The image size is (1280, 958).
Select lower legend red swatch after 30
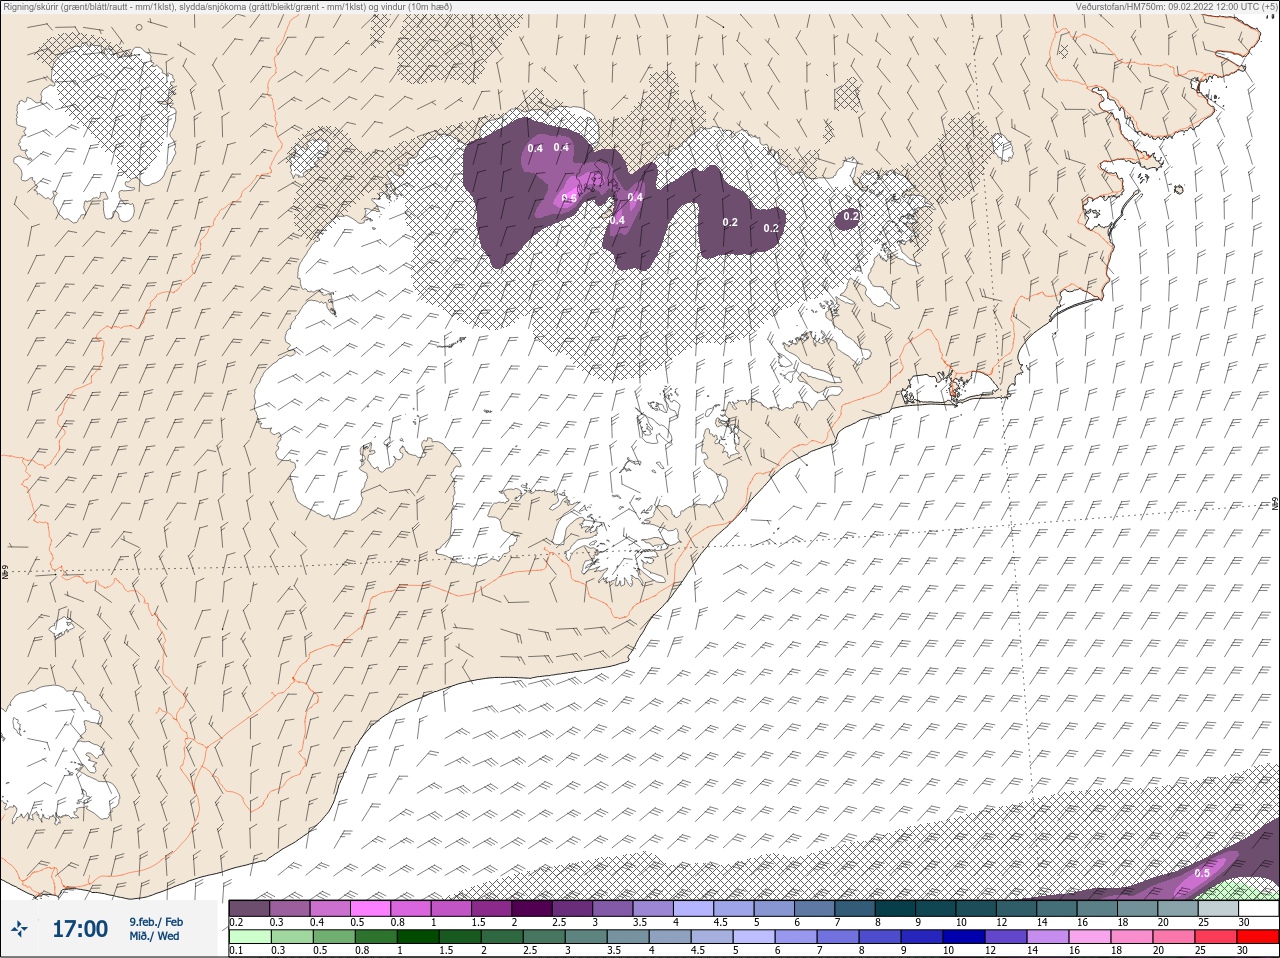click(1258, 936)
